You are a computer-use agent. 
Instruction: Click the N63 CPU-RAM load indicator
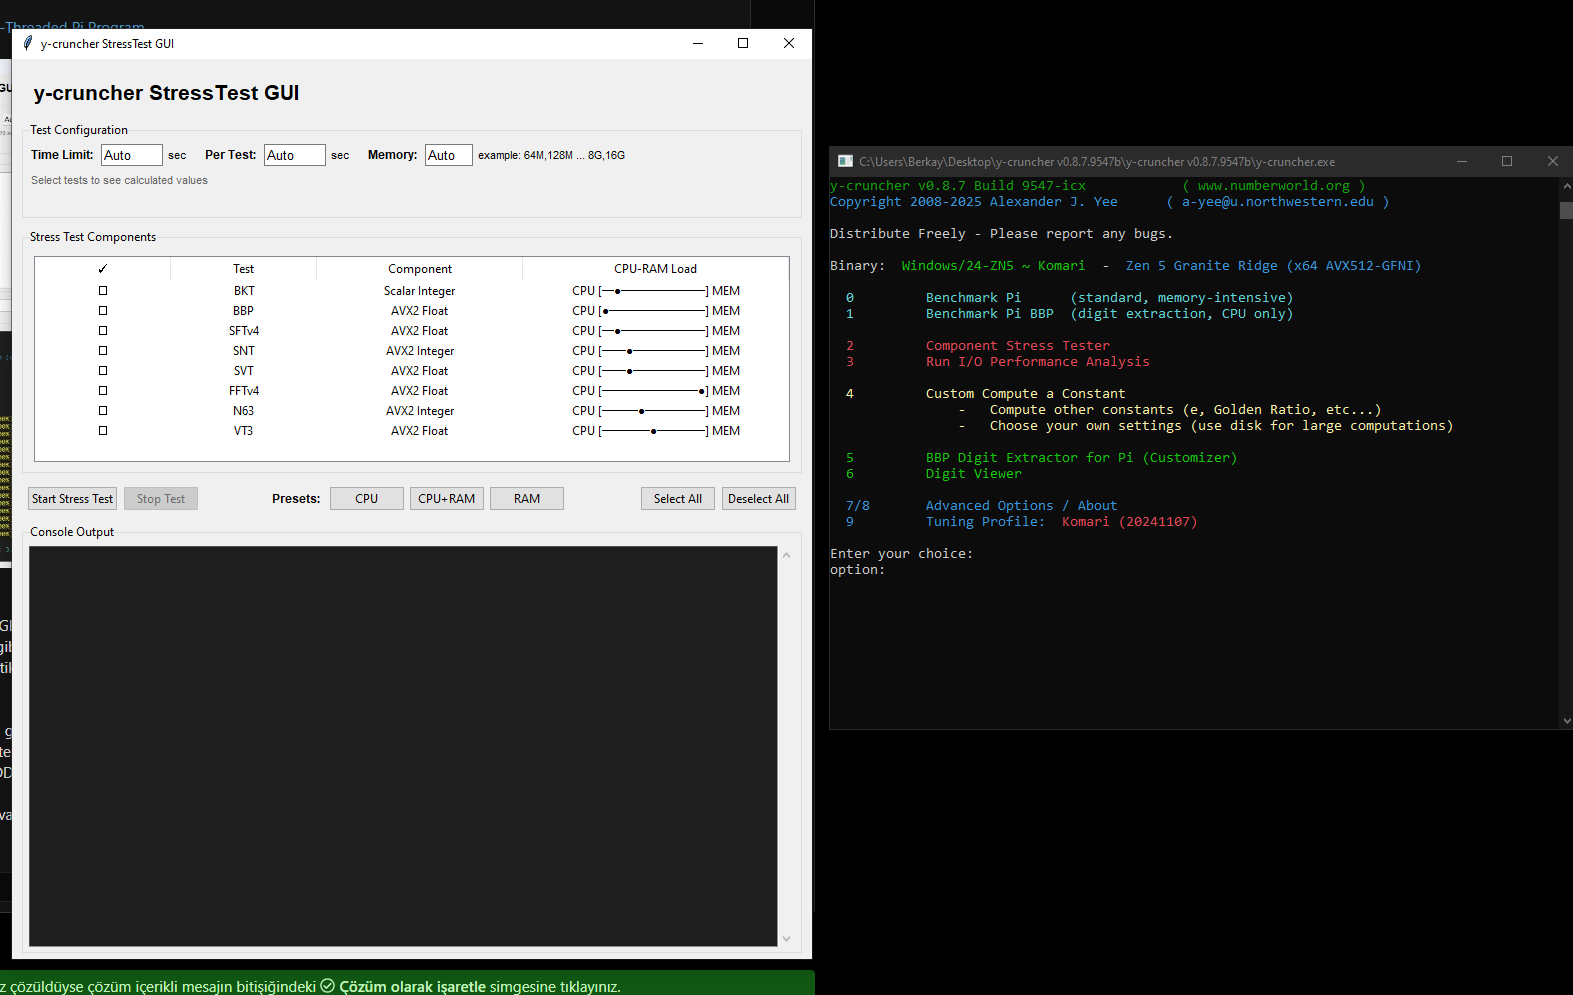tap(656, 411)
